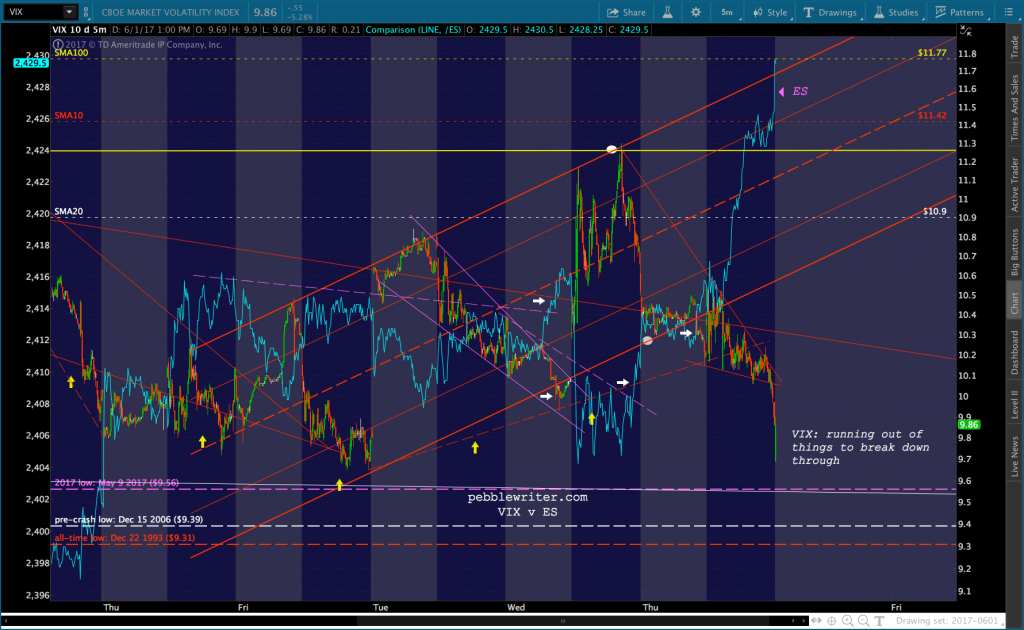Click the VIX symbol input field
1024x630 pixels.
(x=34, y=12)
